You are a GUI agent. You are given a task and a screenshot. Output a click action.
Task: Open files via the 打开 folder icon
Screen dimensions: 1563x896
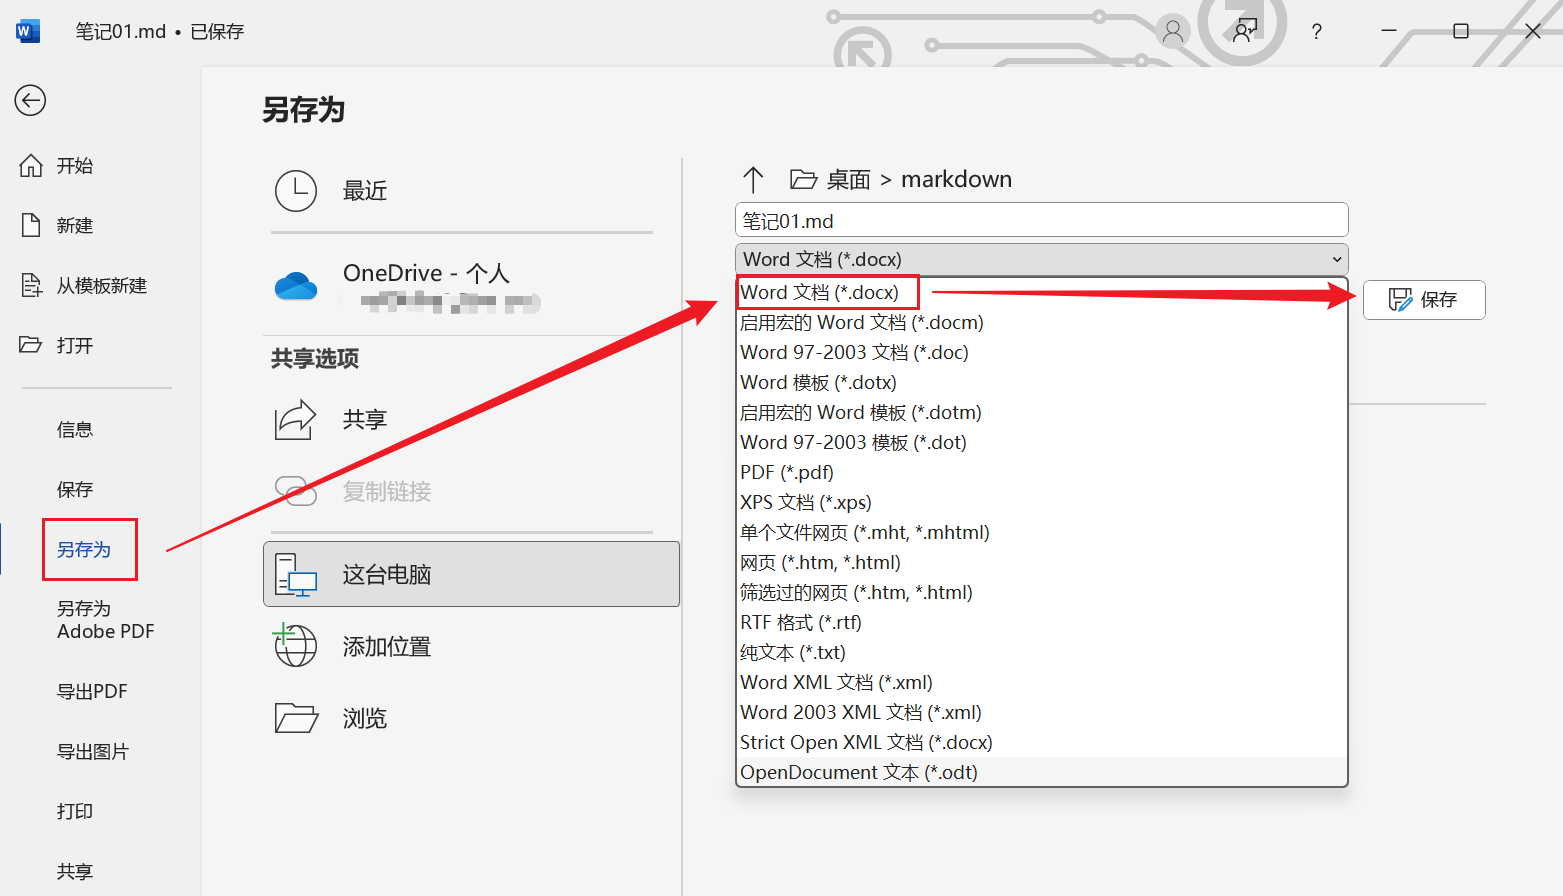pos(31,345)
